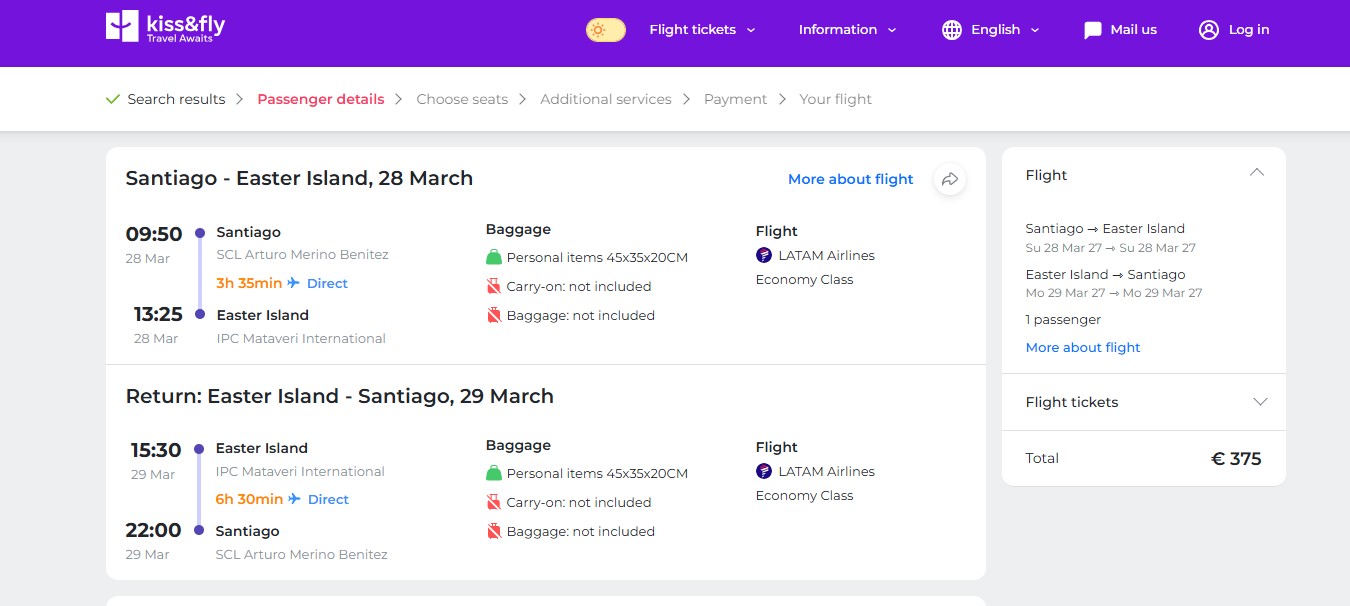
Task: Select the Passenger details step
Action: [x=321, y=99]
